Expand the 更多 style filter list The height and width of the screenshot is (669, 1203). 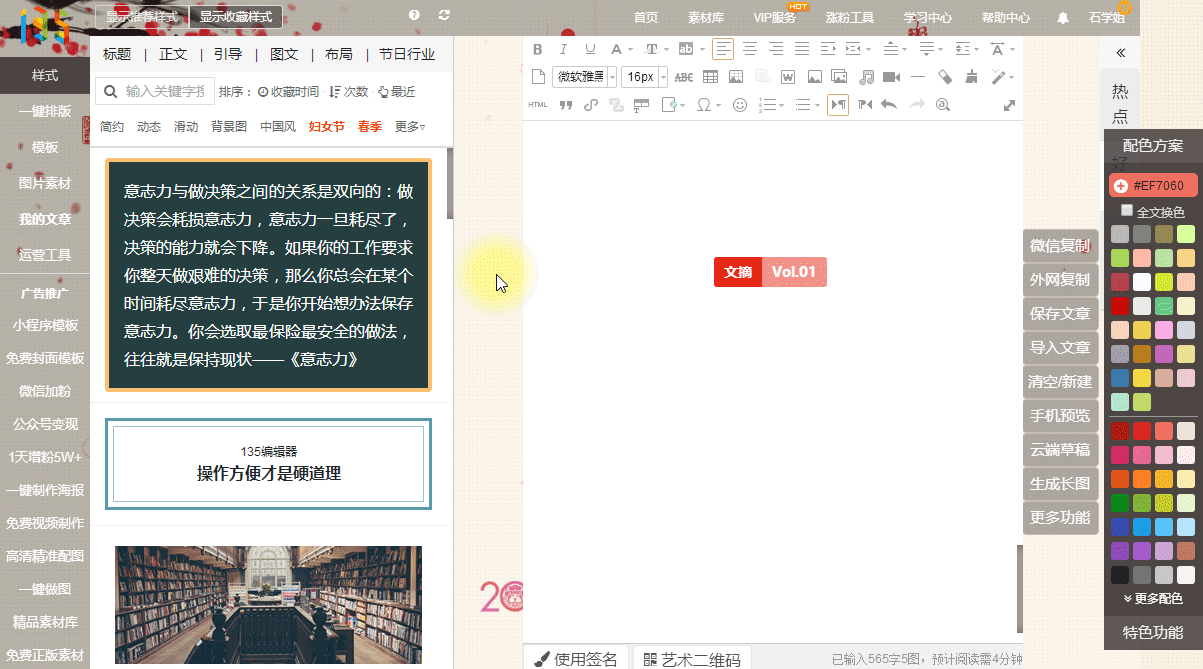pos(409,127)
